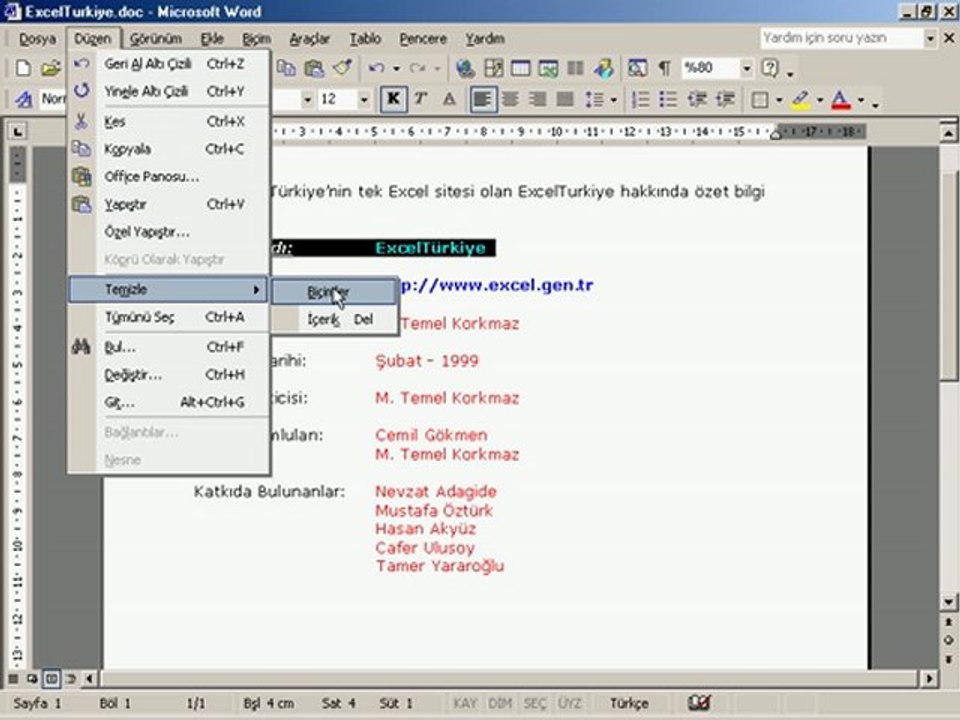Select the Format Painter brush

pos(342,68)
